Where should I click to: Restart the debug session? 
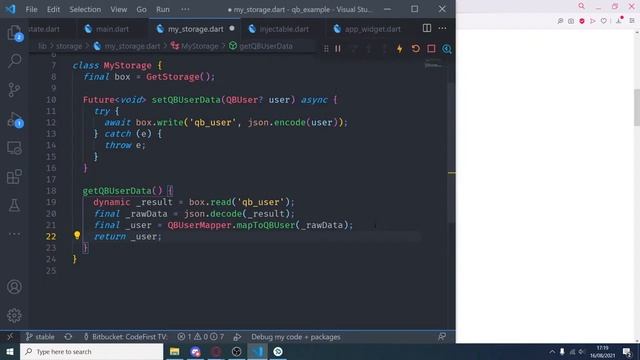point(416,49)
